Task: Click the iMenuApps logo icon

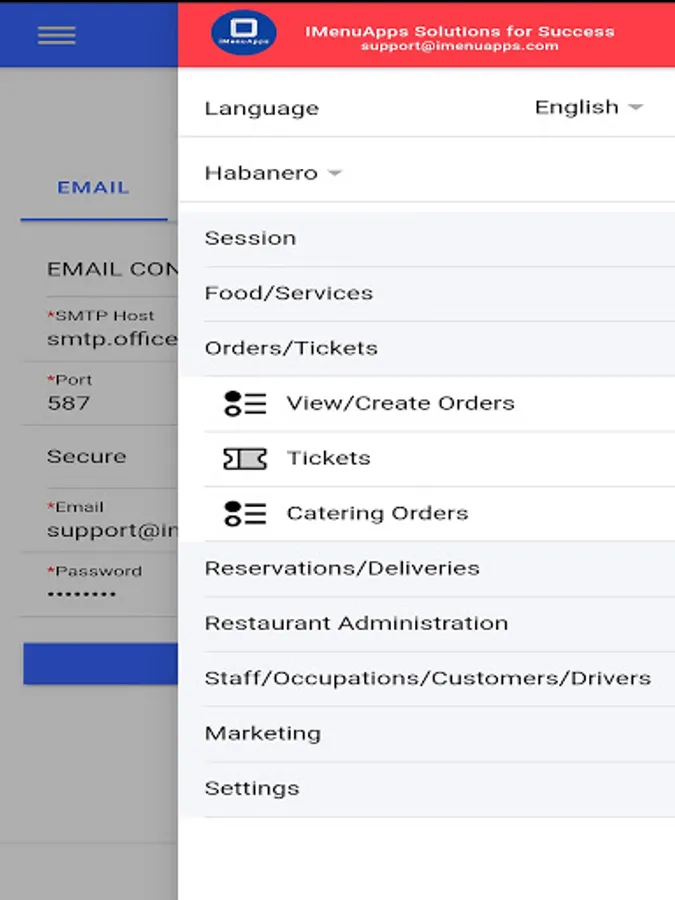Action: pos(244,33)
